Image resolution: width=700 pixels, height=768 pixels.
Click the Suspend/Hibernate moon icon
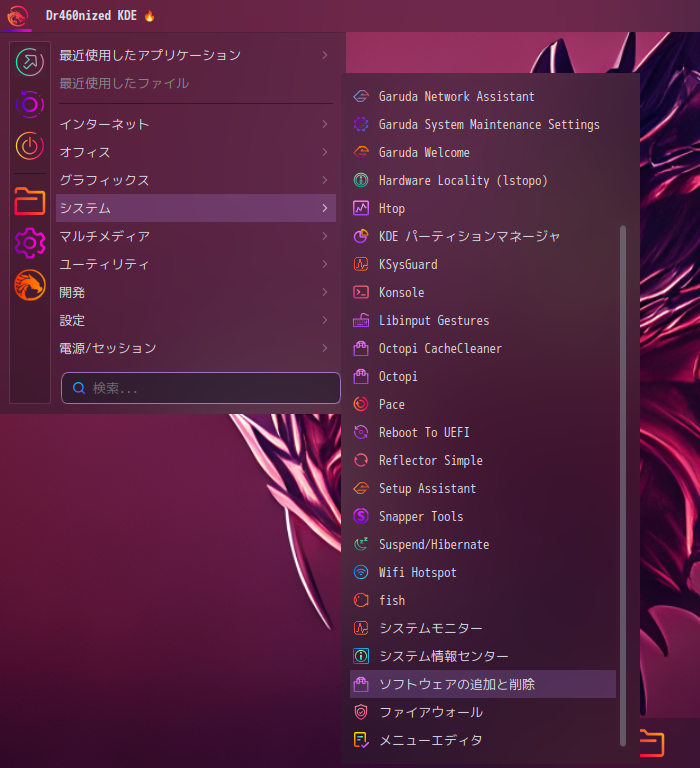pos(361,544)
